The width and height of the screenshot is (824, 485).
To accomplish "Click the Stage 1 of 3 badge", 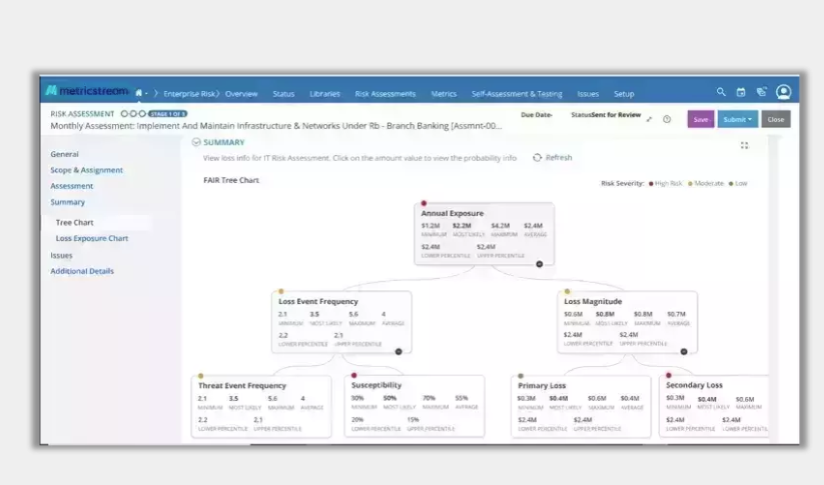I will (168, 113).
